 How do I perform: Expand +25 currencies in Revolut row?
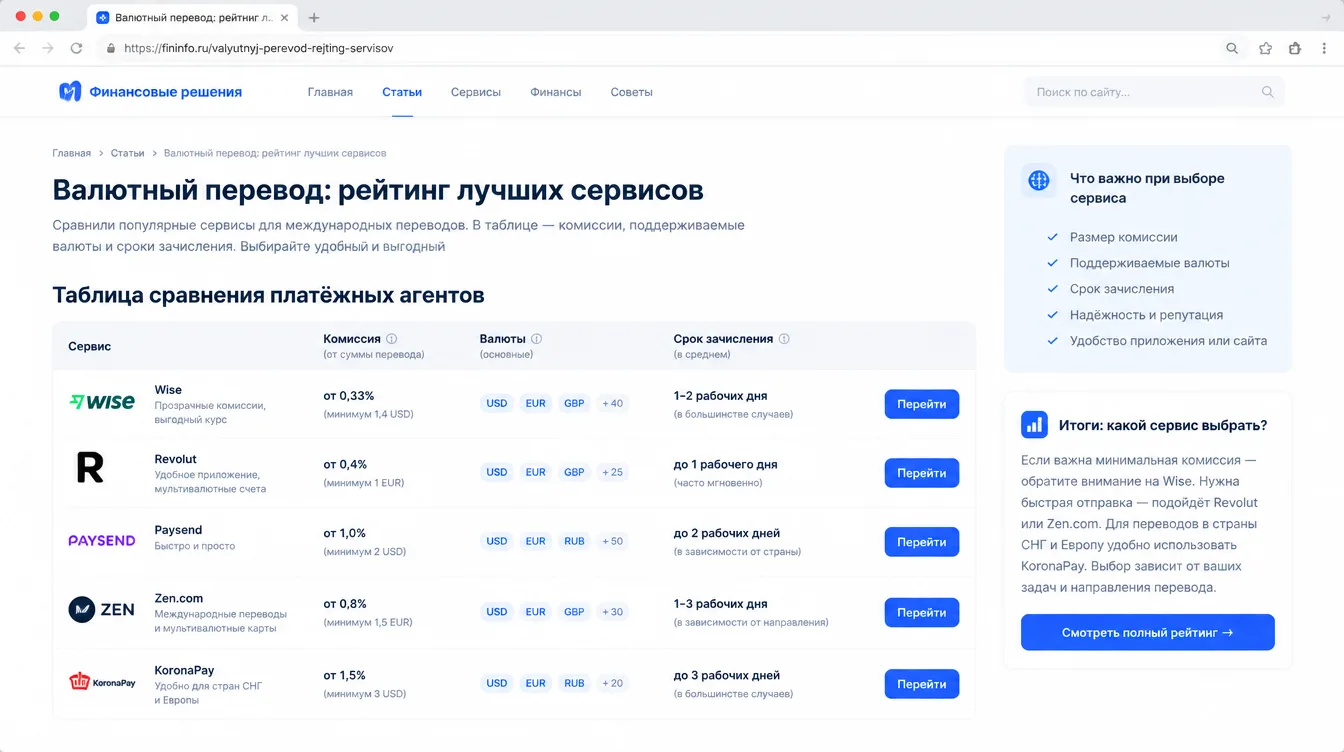[612, 472]
